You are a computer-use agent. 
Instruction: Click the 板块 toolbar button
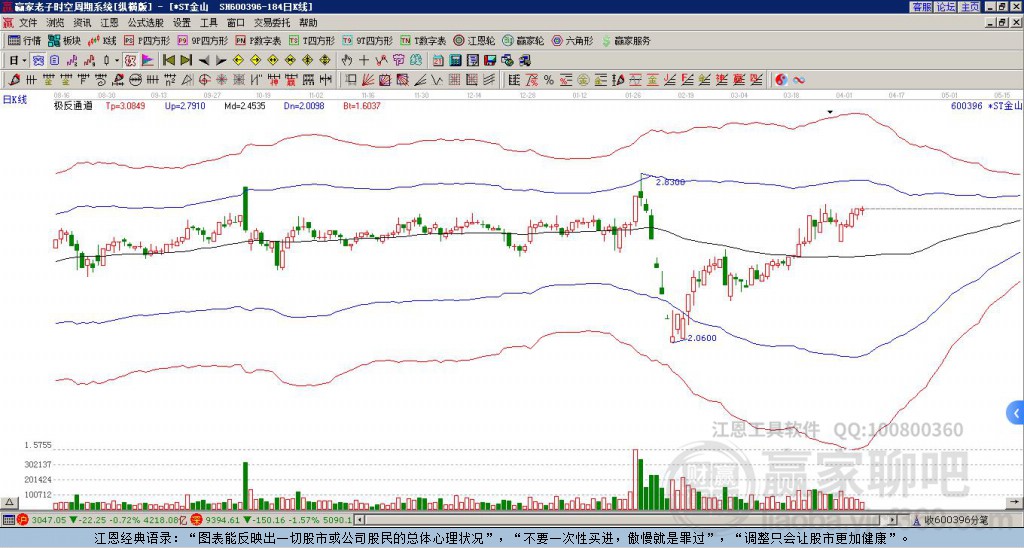pyautogui.click(x=64, y=40)
